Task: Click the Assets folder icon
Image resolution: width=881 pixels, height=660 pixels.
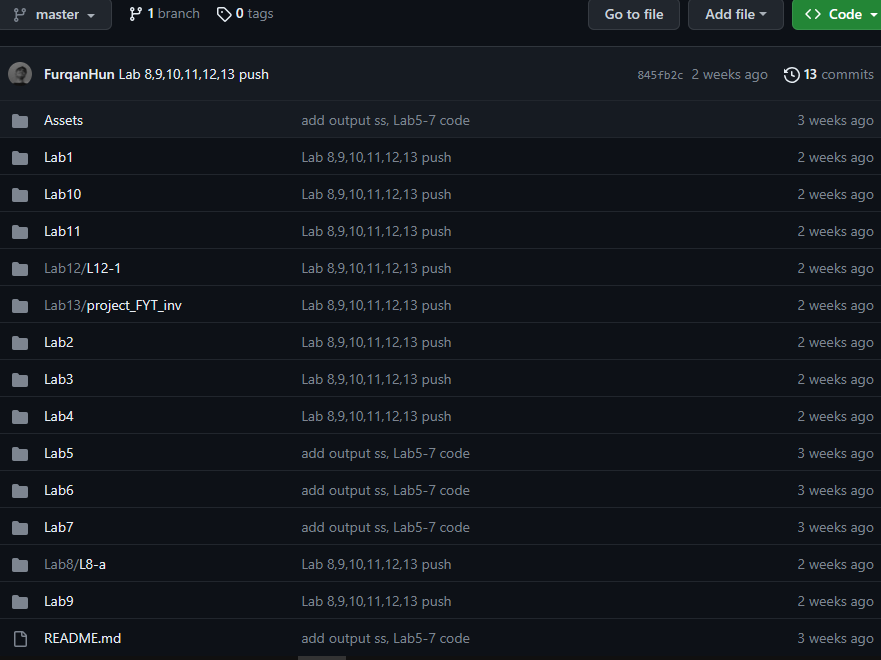Action: (20, 121)
